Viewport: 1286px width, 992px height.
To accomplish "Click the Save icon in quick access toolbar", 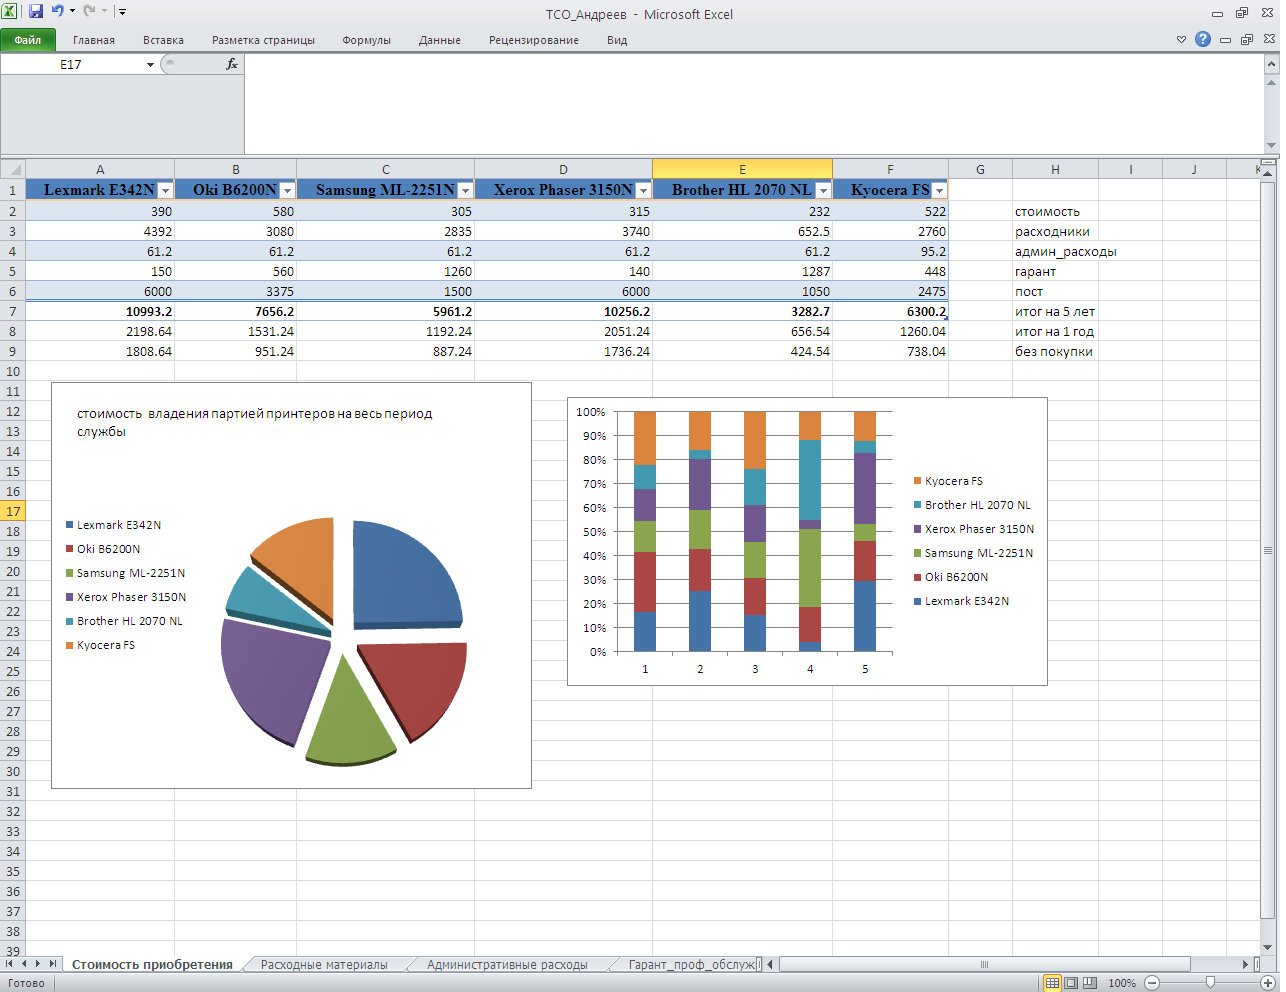I will tap(36, 11).
